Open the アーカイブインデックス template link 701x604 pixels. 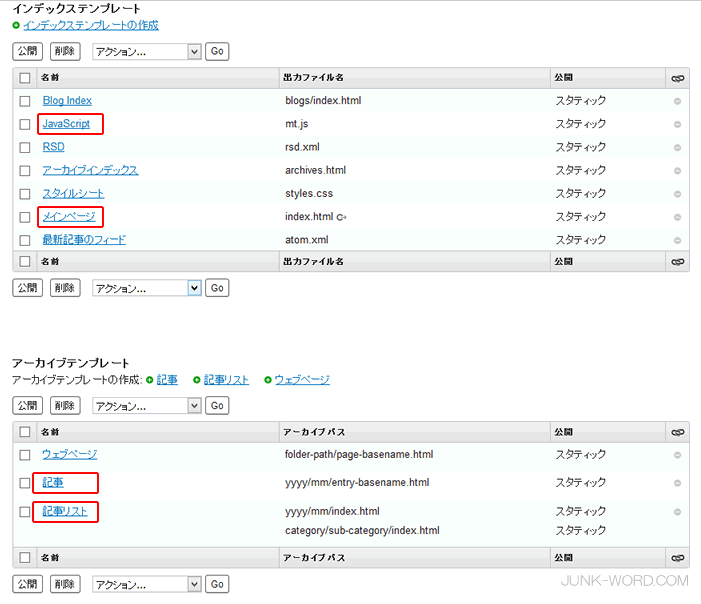pos(90,170)
